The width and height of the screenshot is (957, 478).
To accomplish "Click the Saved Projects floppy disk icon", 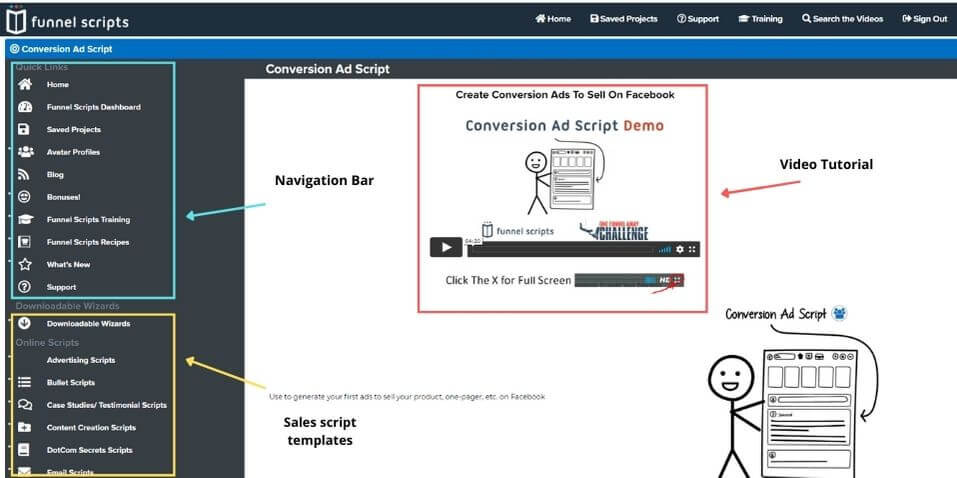I will tap(24, 129).
